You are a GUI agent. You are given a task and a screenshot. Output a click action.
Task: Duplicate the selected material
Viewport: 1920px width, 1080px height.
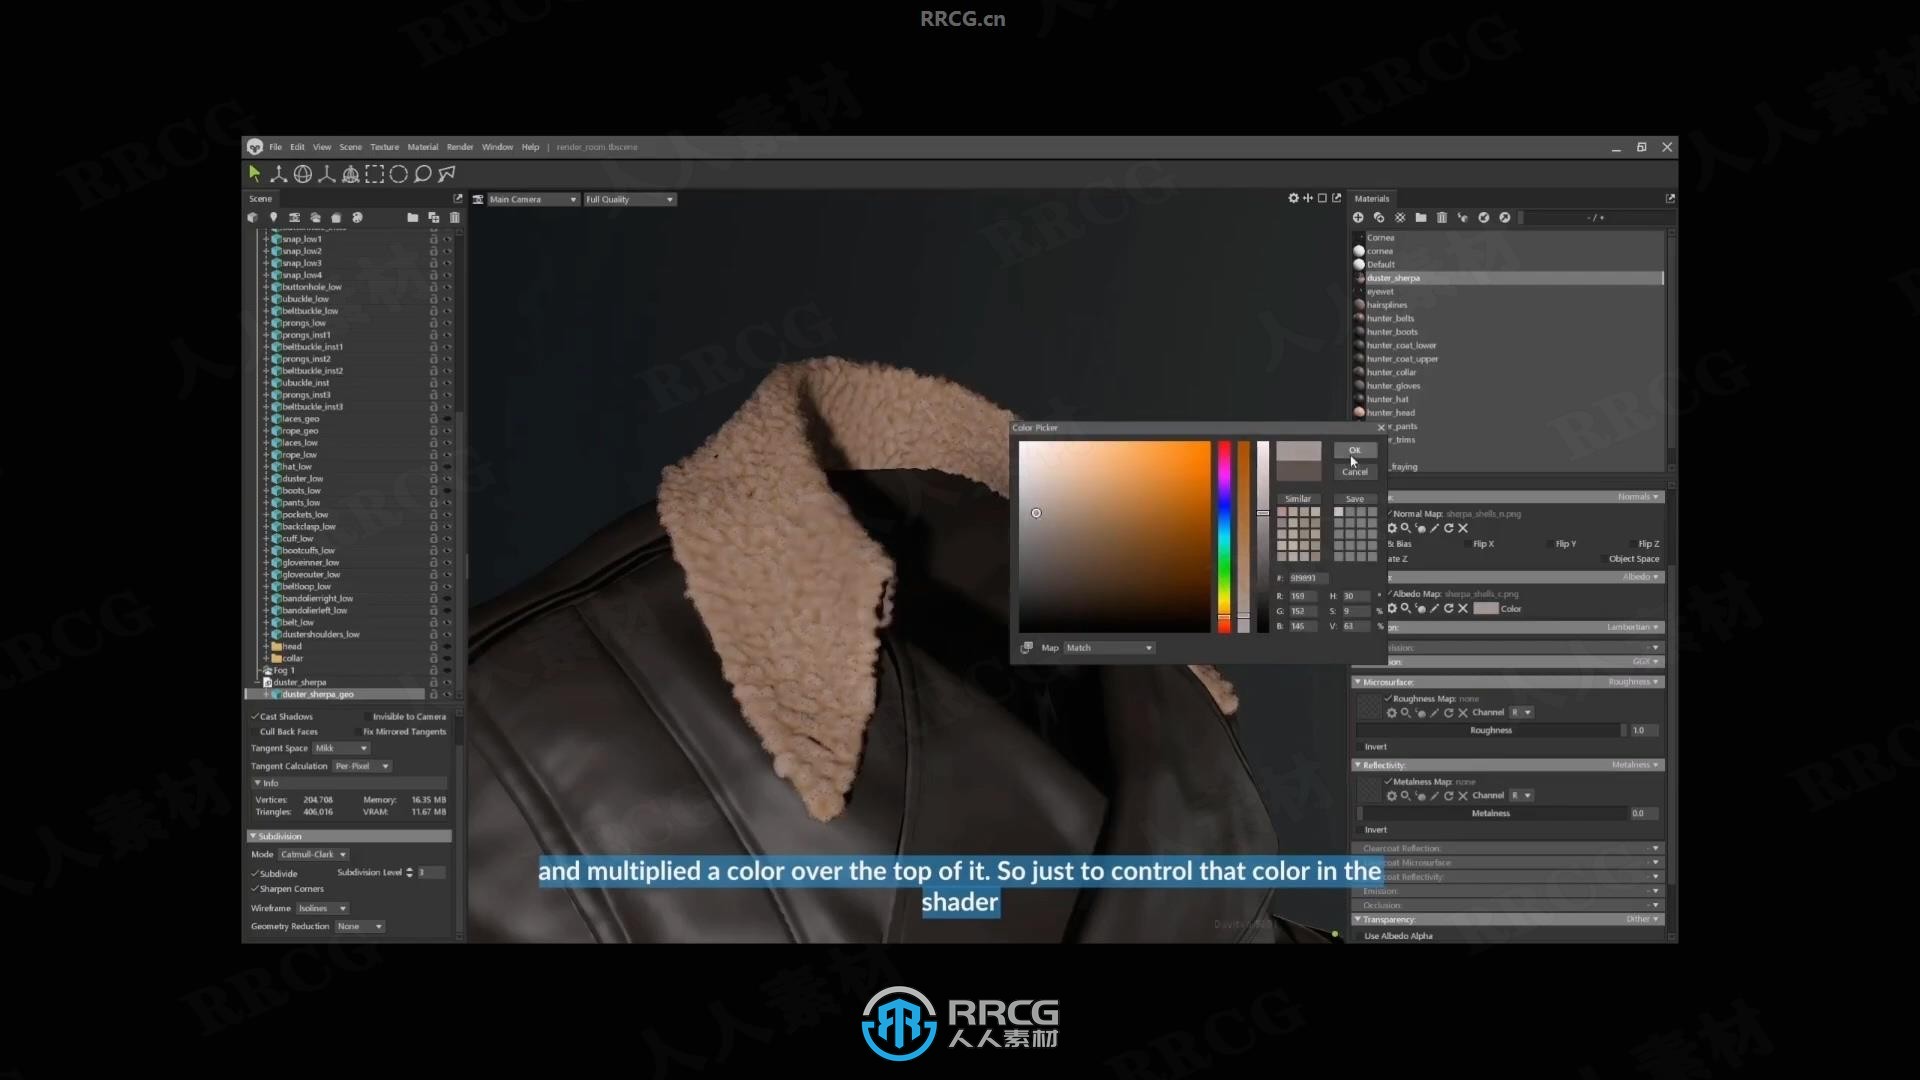point(1379,217)
